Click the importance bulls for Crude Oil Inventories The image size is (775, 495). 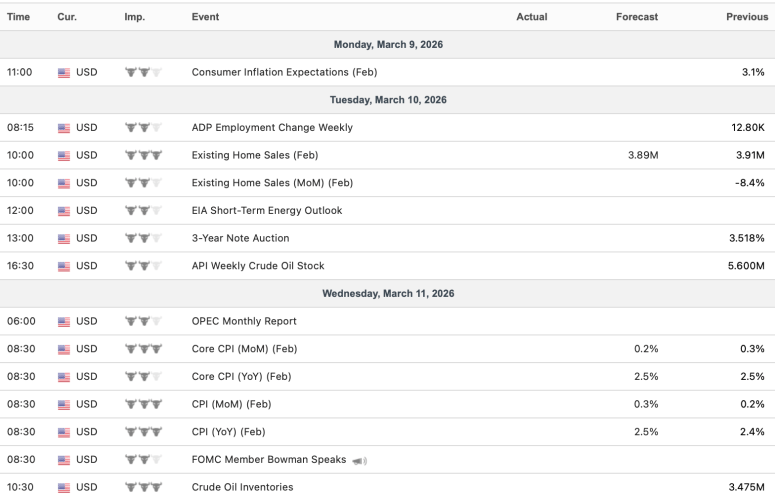(143, 487)
